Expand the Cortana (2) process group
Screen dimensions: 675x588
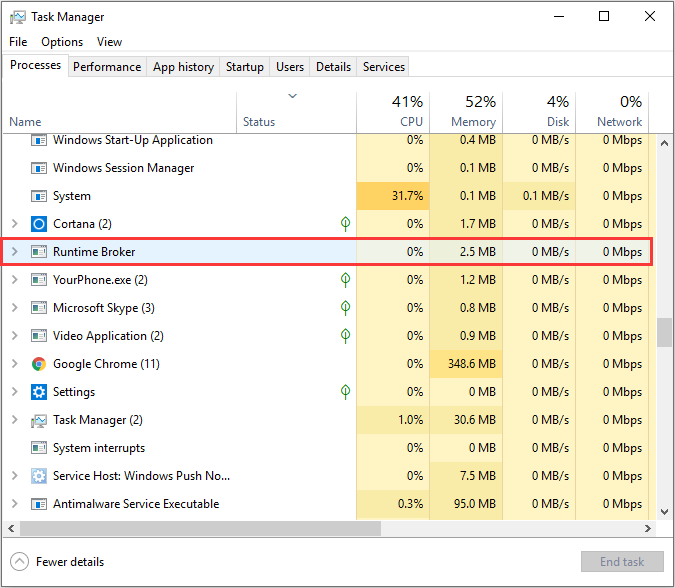15,224
